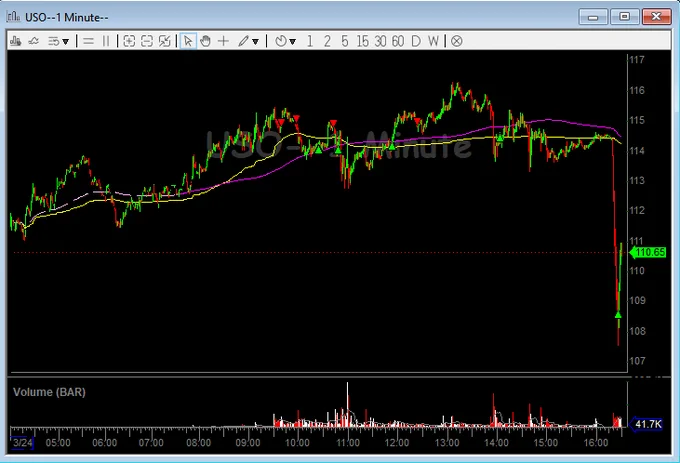
Task: Switch to 1 minute timeframe
Action: (x=310, y=41)
